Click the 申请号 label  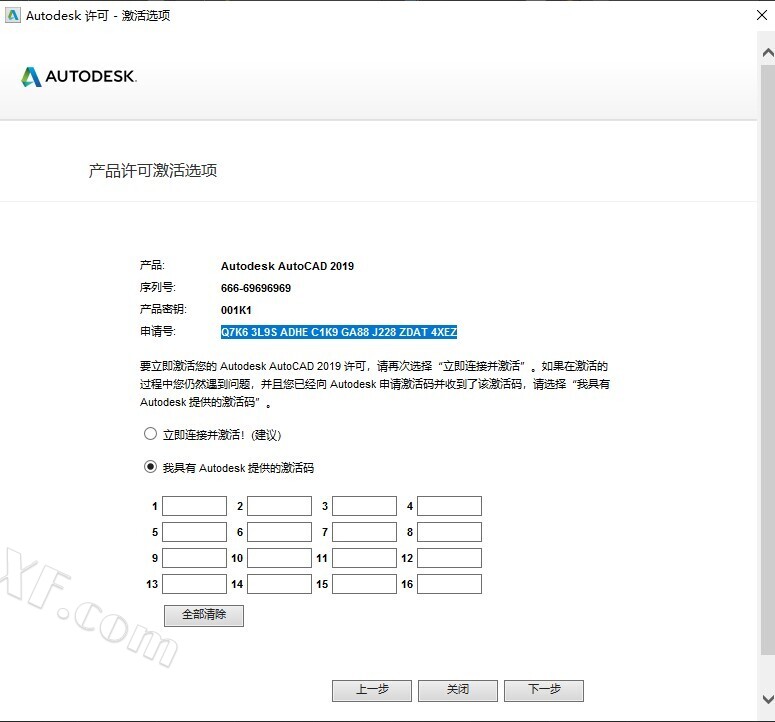point(158,331)
